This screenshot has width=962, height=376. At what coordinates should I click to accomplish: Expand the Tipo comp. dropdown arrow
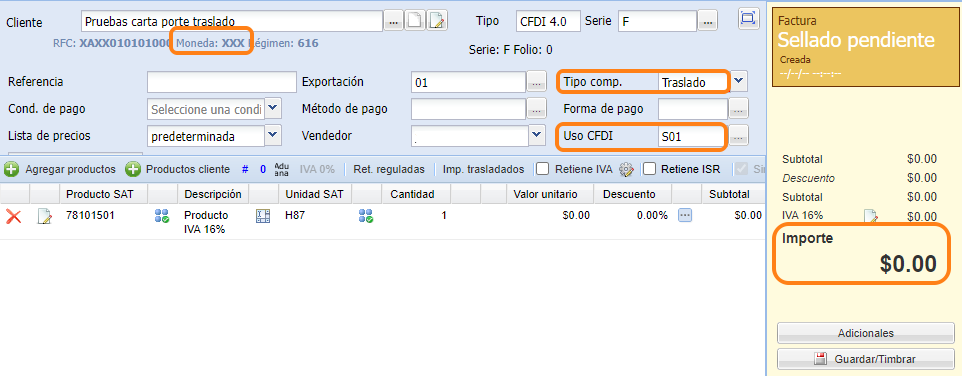pyautogui.click(x=739, y=80)
